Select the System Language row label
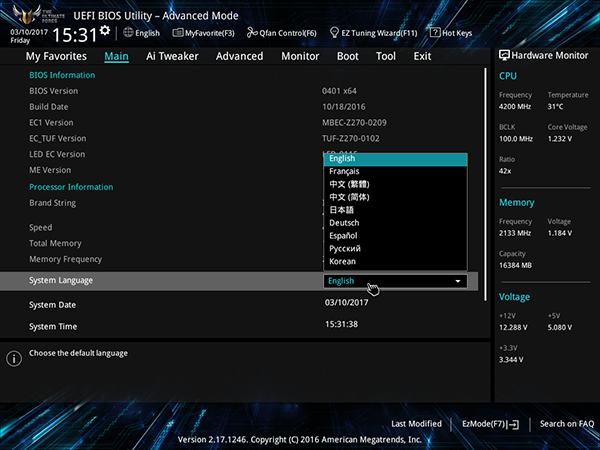 (x=61, y=280)
